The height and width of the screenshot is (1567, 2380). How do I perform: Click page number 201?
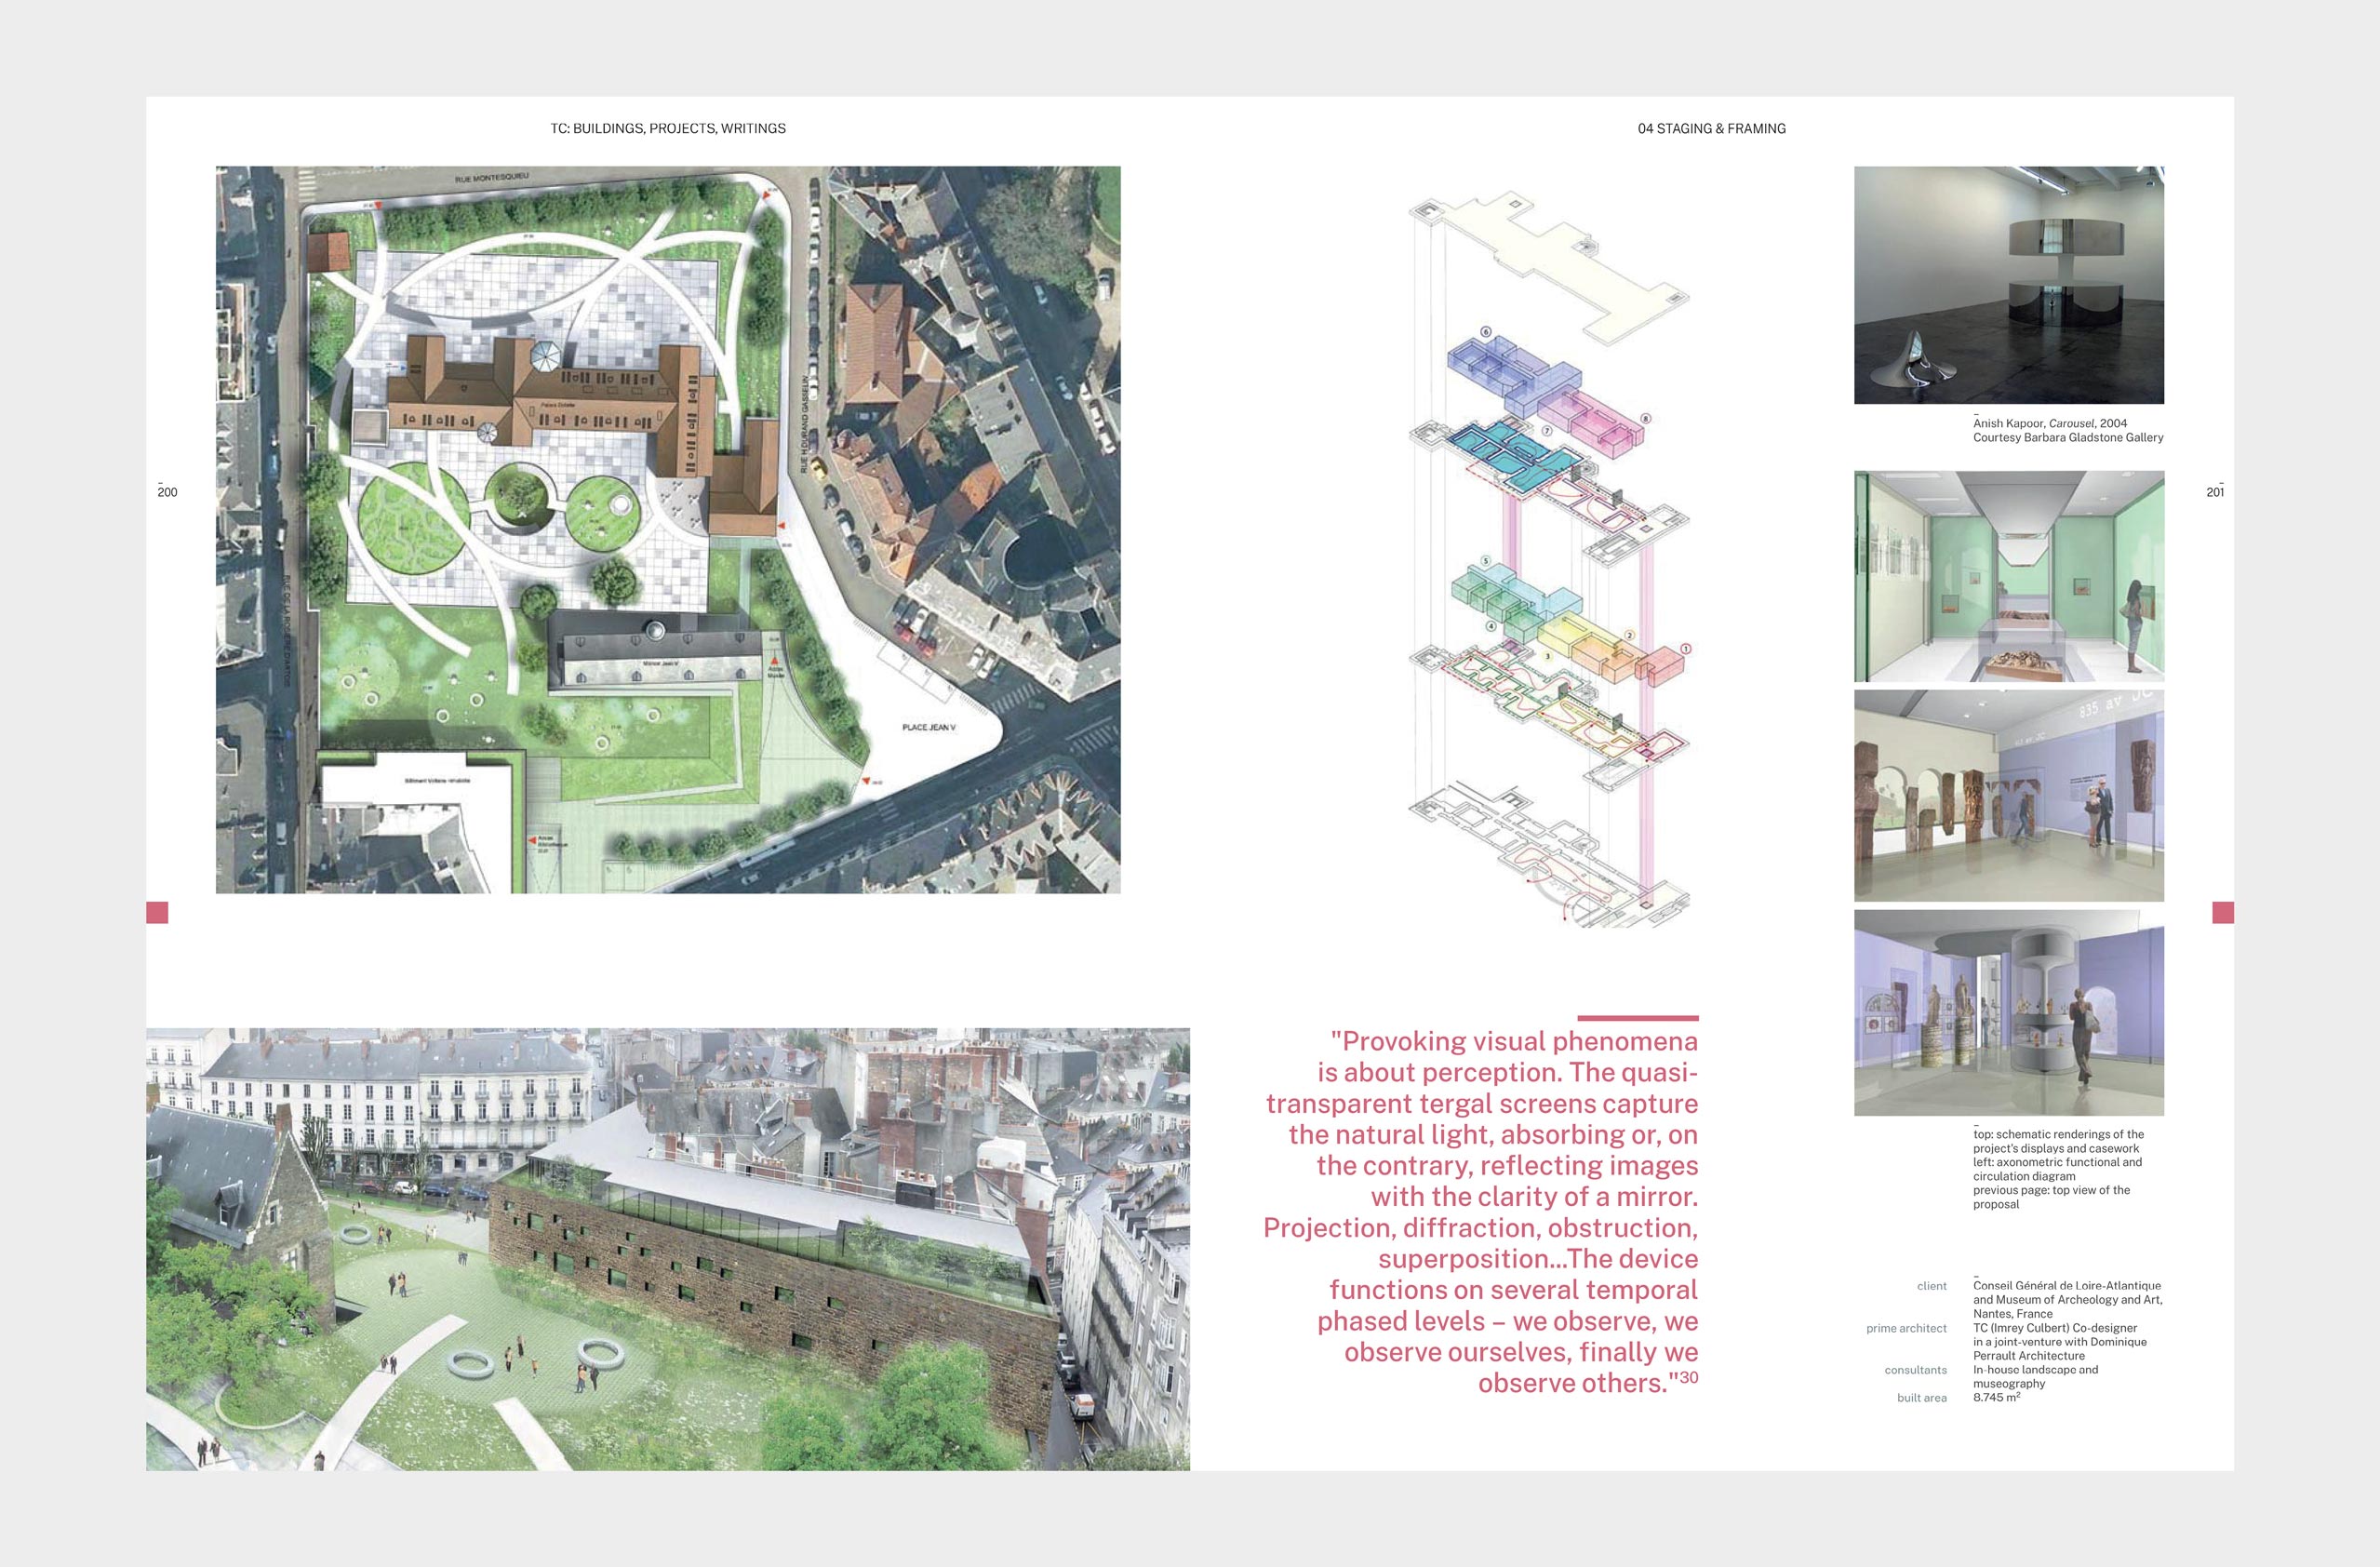pos(2215,492)
